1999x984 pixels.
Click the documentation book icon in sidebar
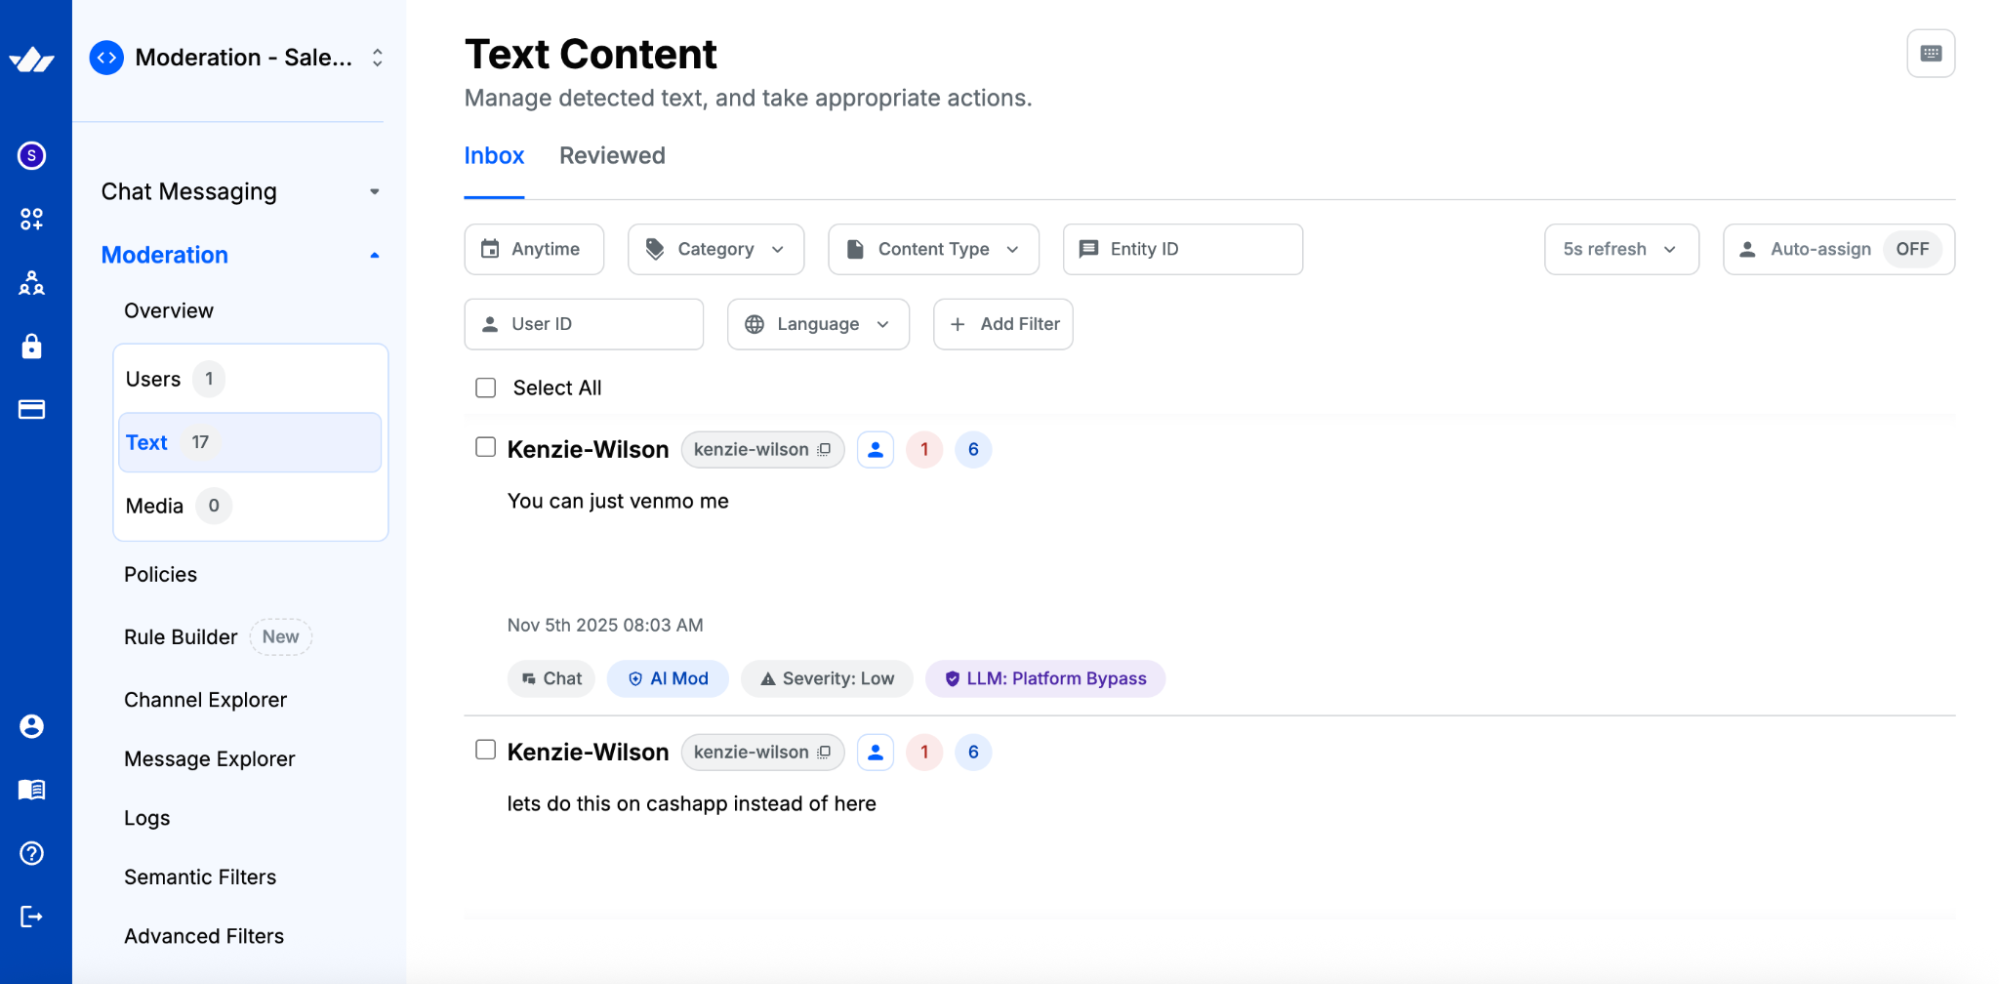coord(31,789)
